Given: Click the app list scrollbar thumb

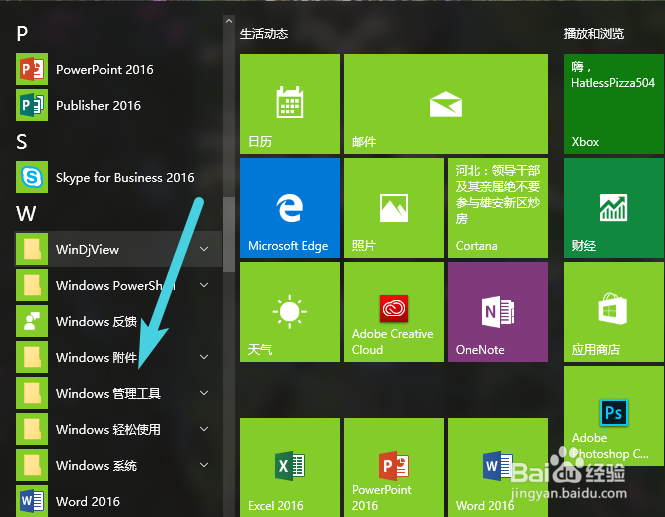Looking at the screenshot, I should pyautogui.click(x=229, y=235).
